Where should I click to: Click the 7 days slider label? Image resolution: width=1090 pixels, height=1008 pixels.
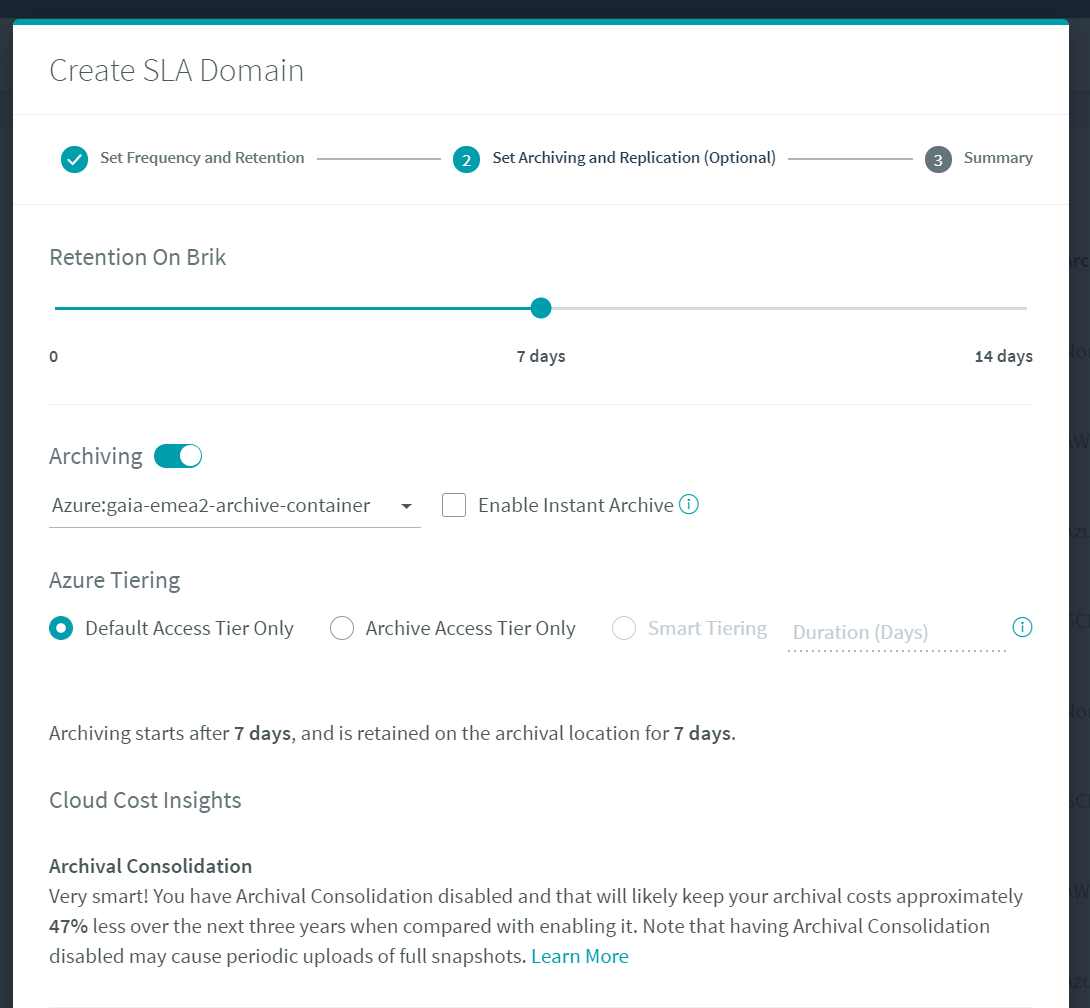[x=541, y=357]
